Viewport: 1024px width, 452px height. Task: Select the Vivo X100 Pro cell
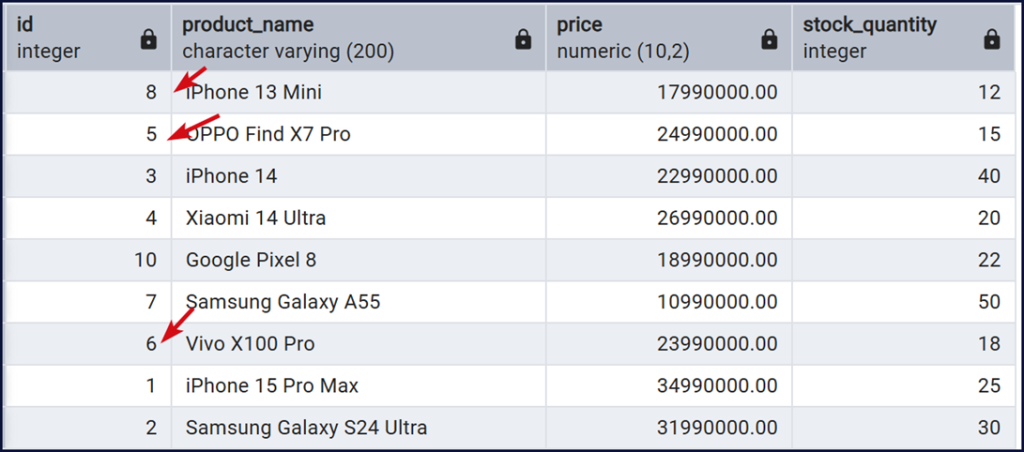[x=250, y=344]
